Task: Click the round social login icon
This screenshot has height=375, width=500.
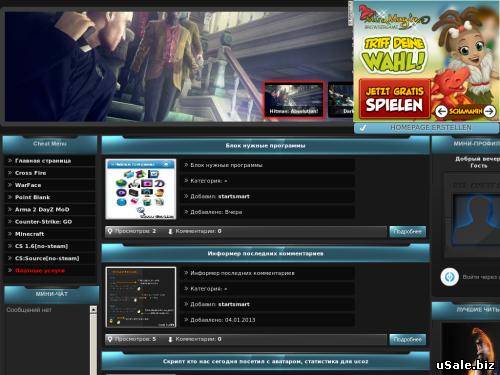Action: tap(449, 277)
